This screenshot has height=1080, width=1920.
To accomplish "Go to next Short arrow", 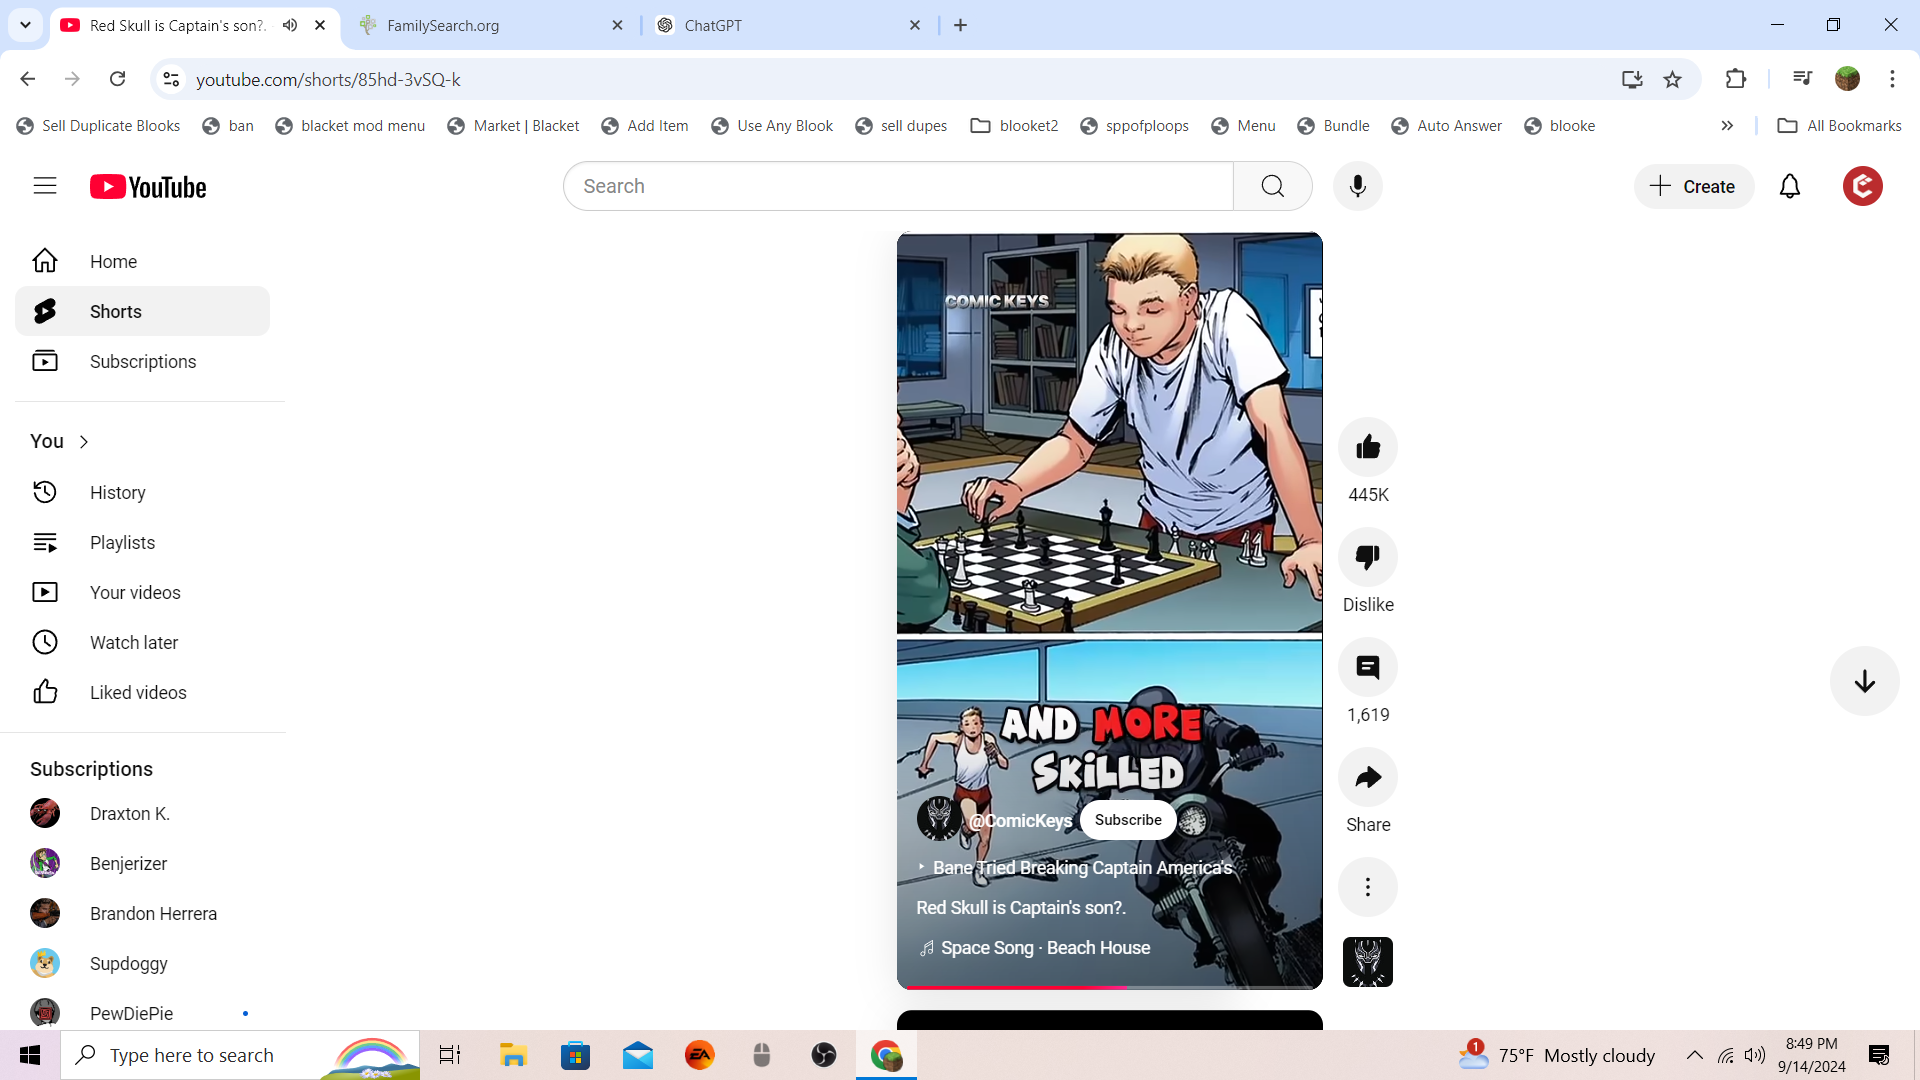I will click(x=1864, y=681).
